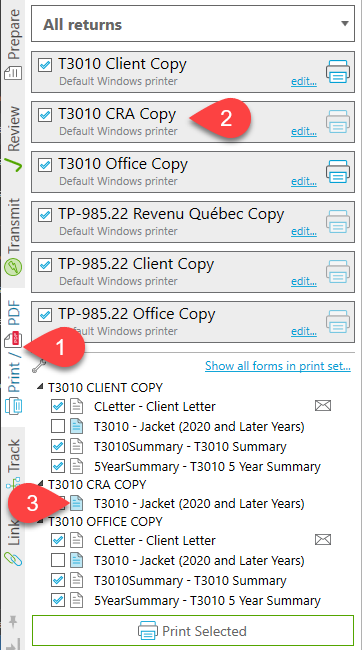Click blue form icon of Jacket in OFFICE COPY
The image size is (363, 650).
click(x=76, y=560)
